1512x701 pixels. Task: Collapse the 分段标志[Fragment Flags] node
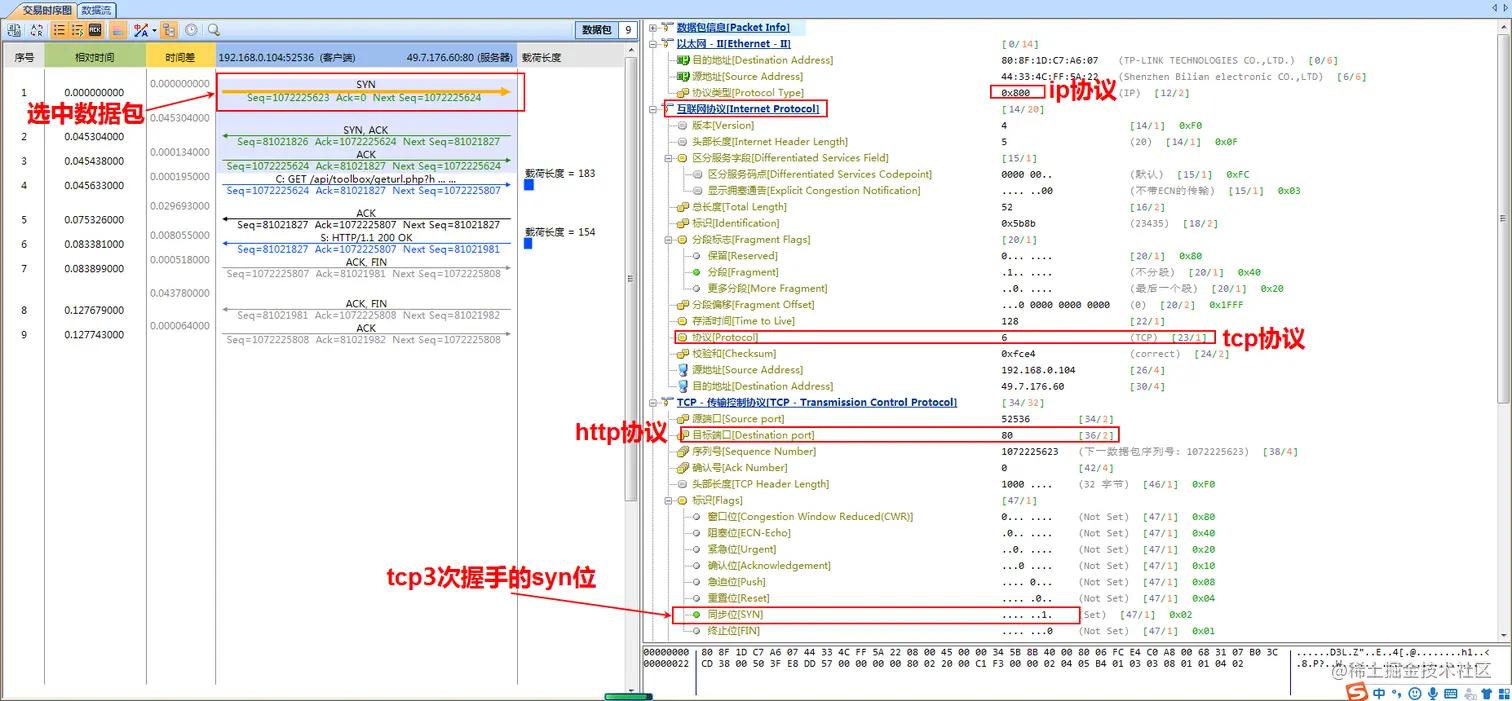[668, 240]
